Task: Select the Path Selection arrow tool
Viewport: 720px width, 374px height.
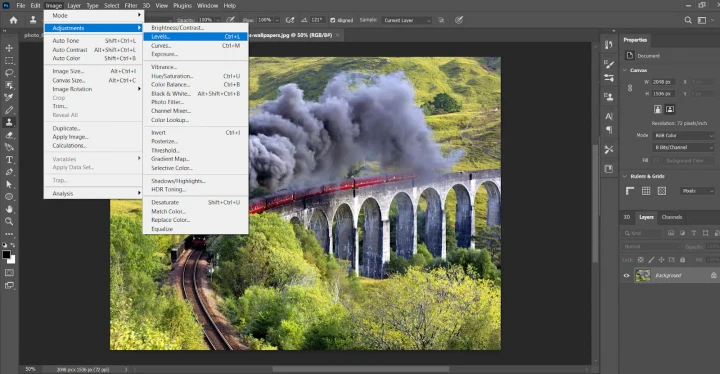Action: tap(9, 184)
